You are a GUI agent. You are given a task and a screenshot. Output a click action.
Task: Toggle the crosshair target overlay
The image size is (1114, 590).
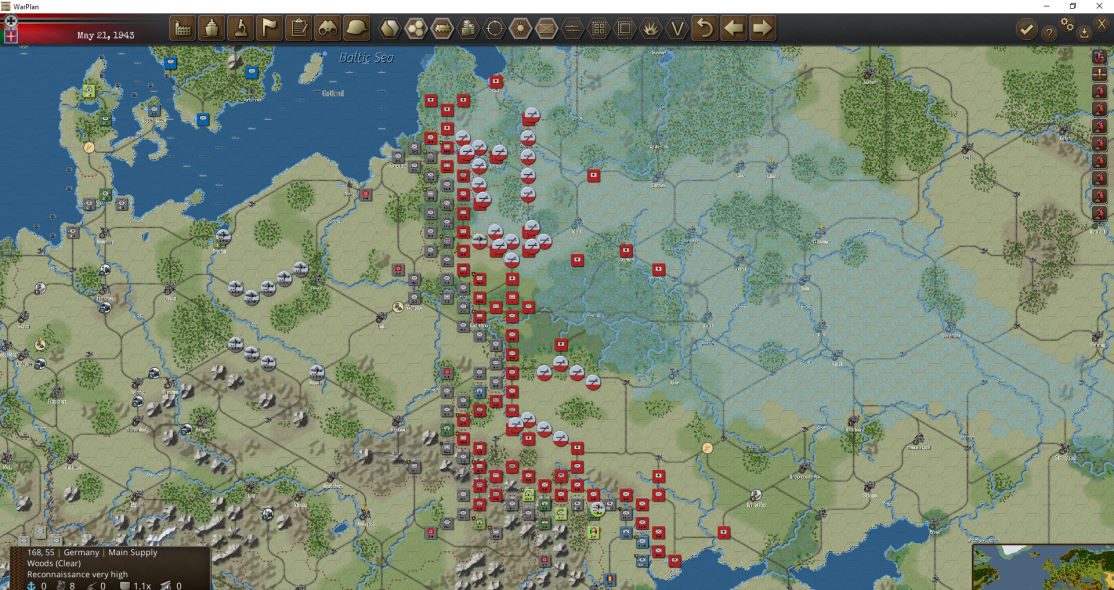pos(494,29)
